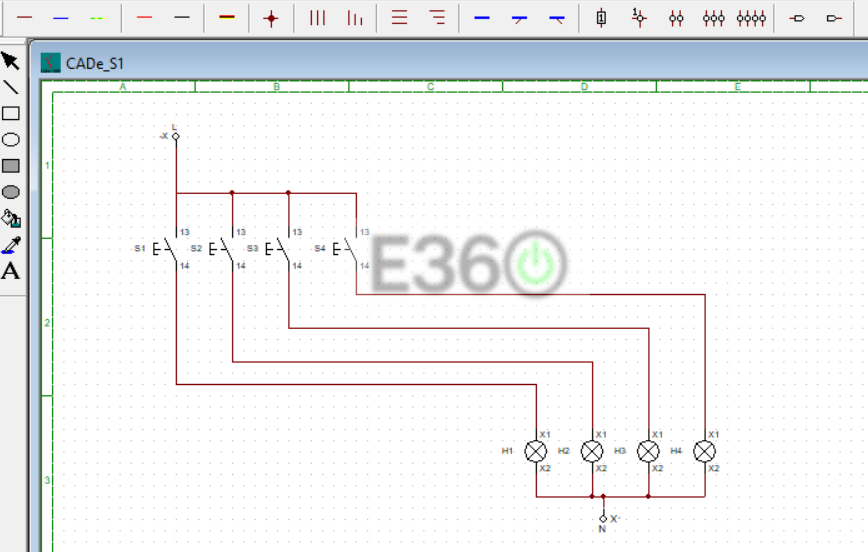This screenshot has width=868, height=552.
Task: Pick the eyedropper color tool
Action: tap(11, 245)
